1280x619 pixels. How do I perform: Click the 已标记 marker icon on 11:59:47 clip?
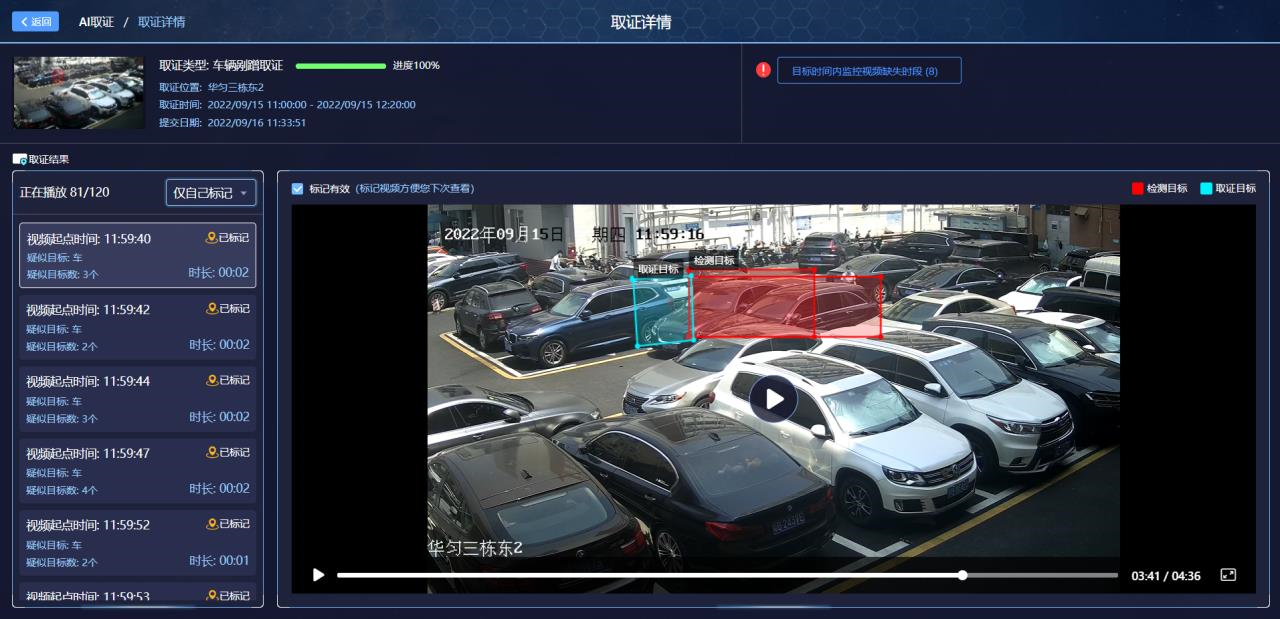tap(211, 452)
